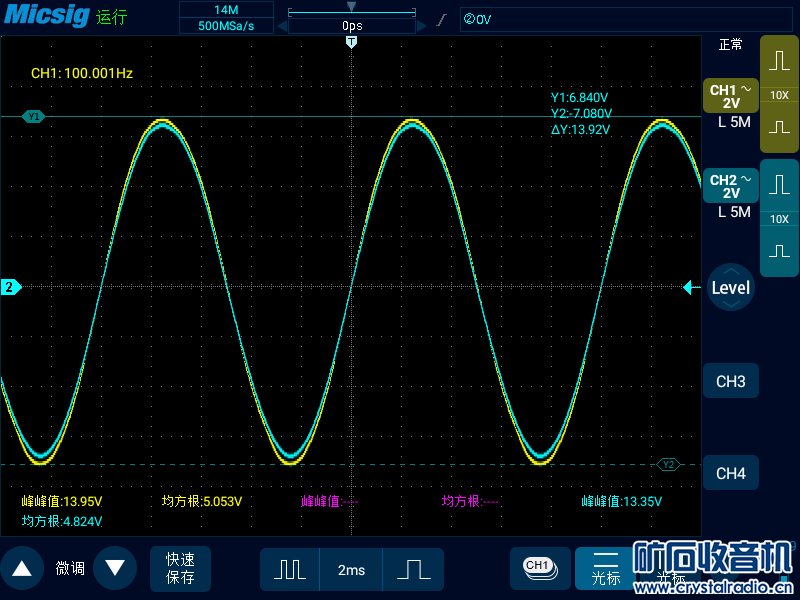Tap the CH2 2V channel button
This screenshot has width=800, height=600.
(x=731, y=186)
